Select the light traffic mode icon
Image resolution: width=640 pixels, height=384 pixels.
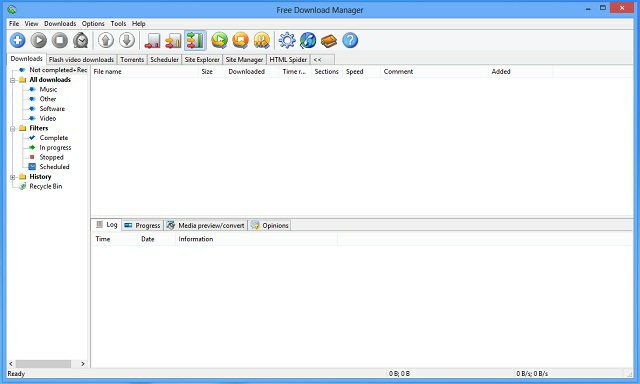(x=153, y=41)
